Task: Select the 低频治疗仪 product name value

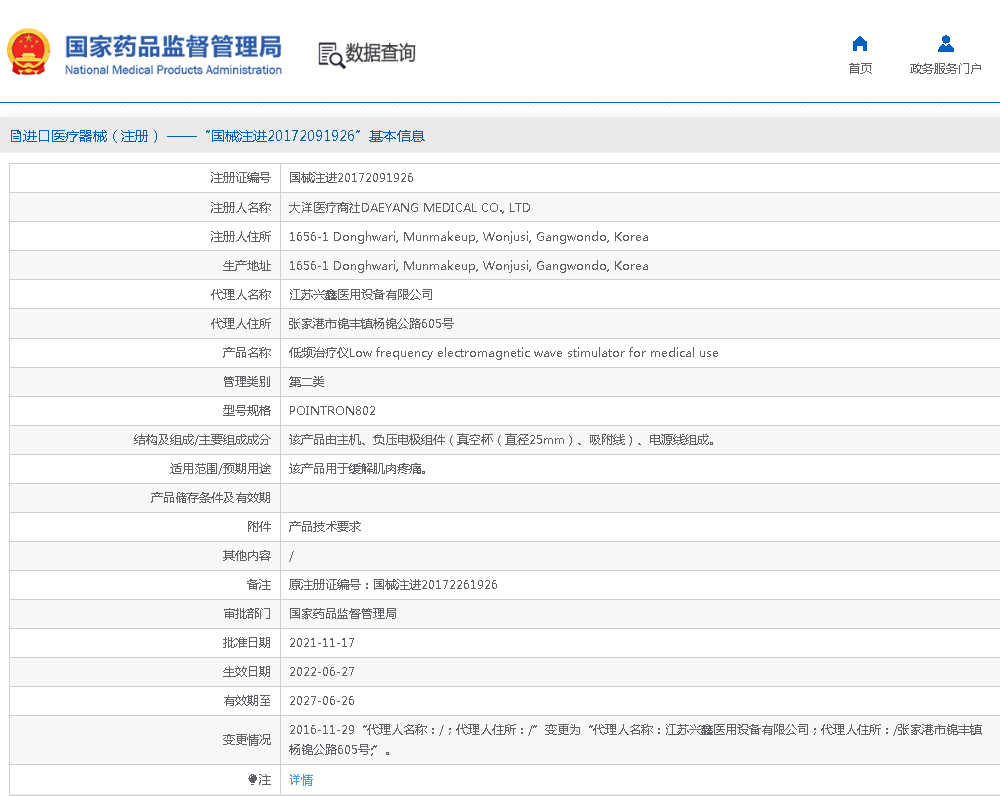Action: tap(504, 353)
